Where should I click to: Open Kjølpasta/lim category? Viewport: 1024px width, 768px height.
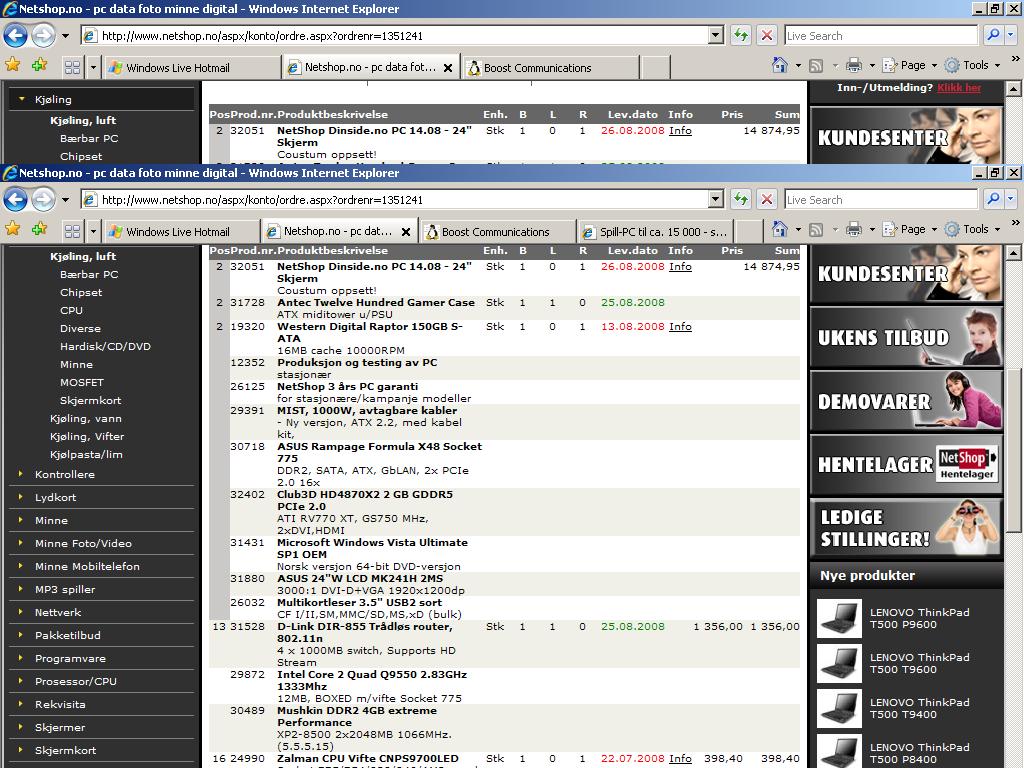86,455
